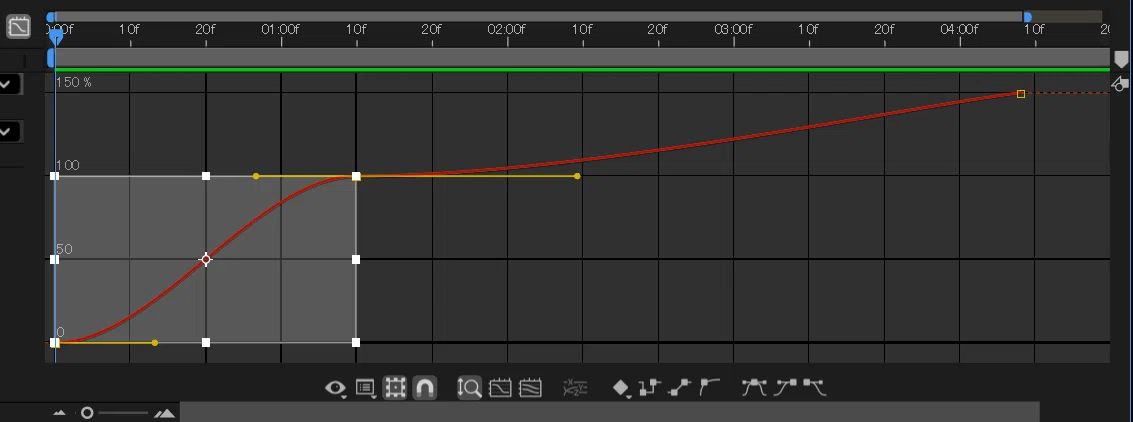Image resolution: width=1133 pixels, height=422 pixels.
Task: Click the transform box center anchor point
Action: point(206,259)
